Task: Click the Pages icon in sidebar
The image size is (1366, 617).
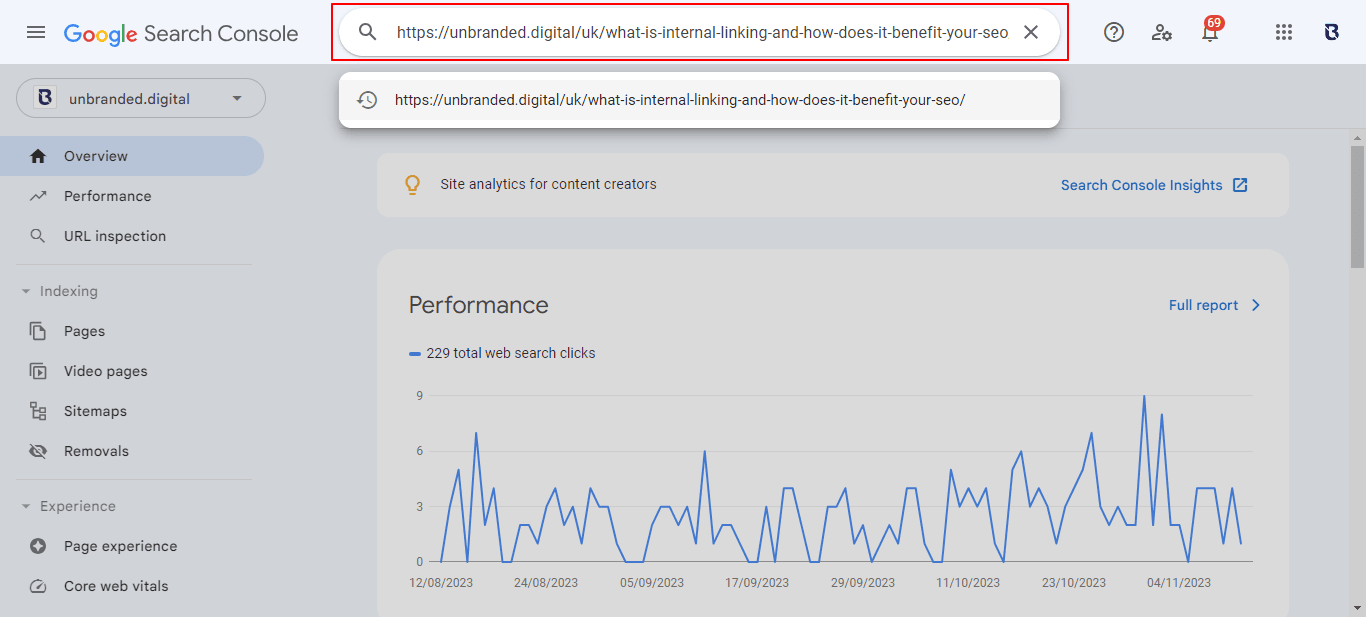Action: [38, 331]
